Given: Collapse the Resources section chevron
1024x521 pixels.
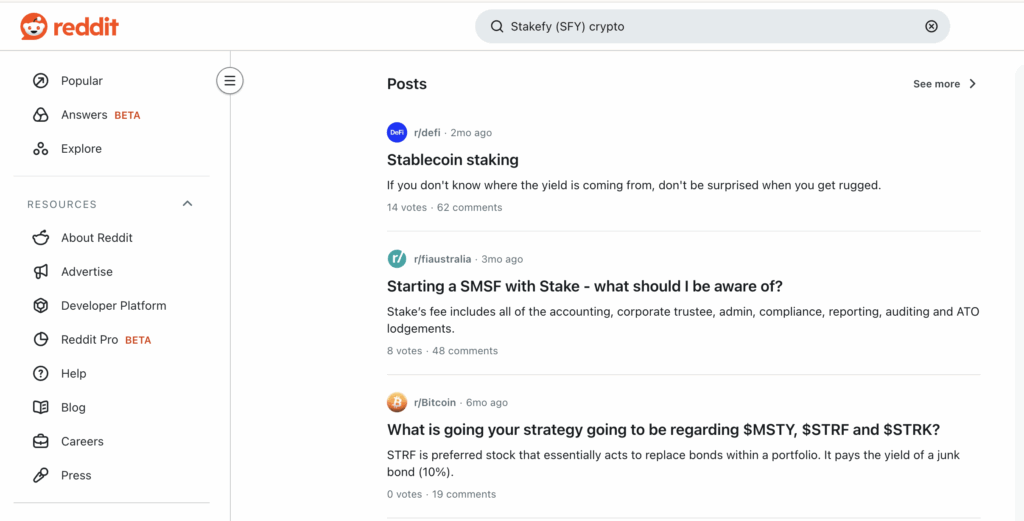Looking at the screenshot, I should tap(187, 204).
